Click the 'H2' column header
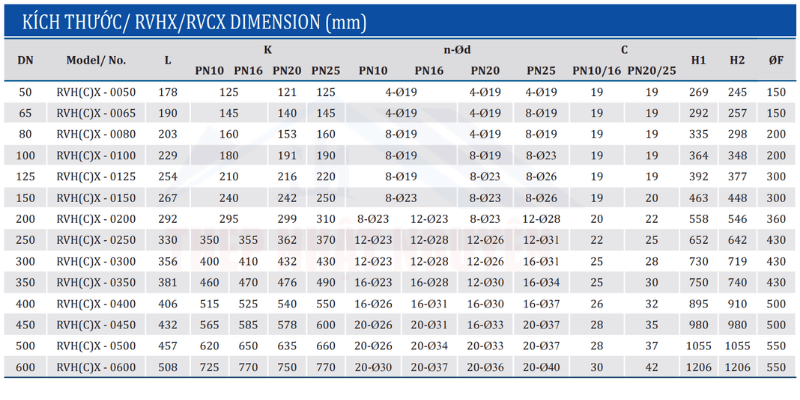The height and width of the screenshot is (400, 800). [737, 60]
